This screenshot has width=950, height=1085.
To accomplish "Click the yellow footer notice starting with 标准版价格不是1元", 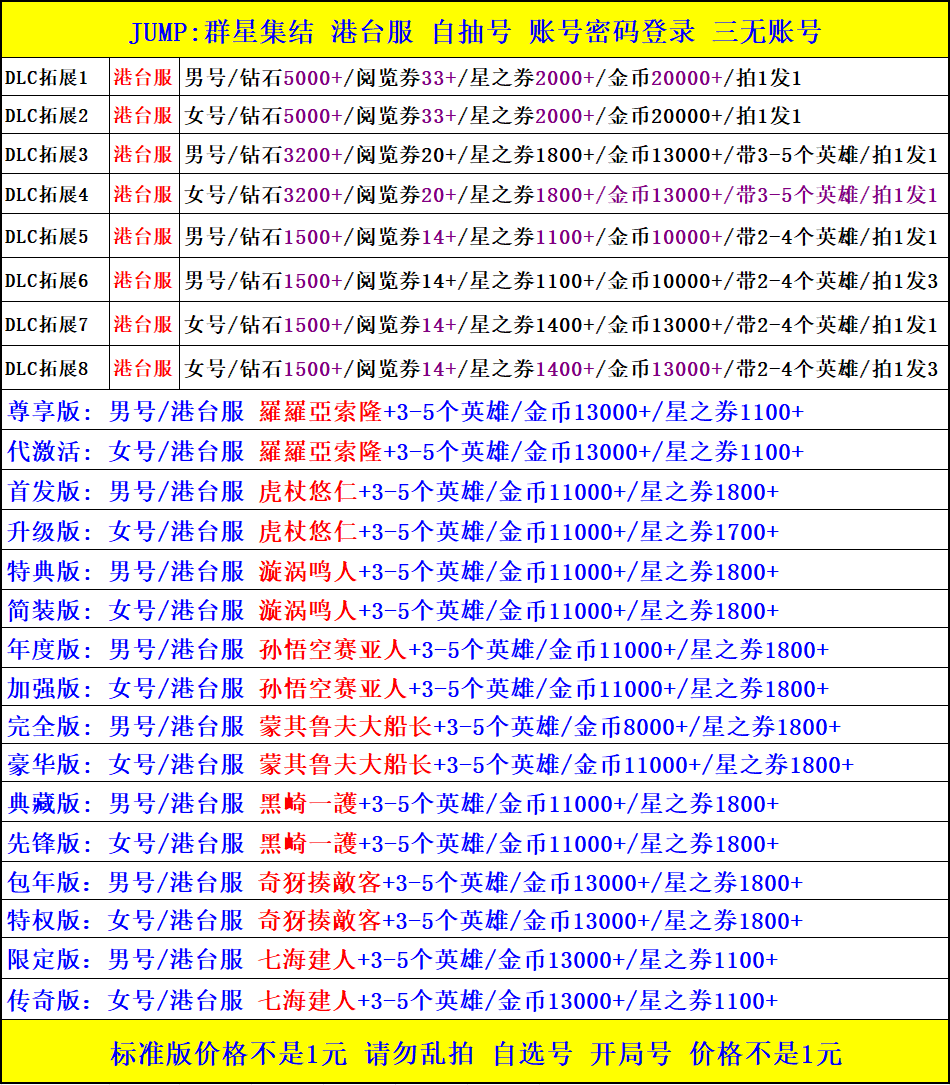I will (475, 1053).
